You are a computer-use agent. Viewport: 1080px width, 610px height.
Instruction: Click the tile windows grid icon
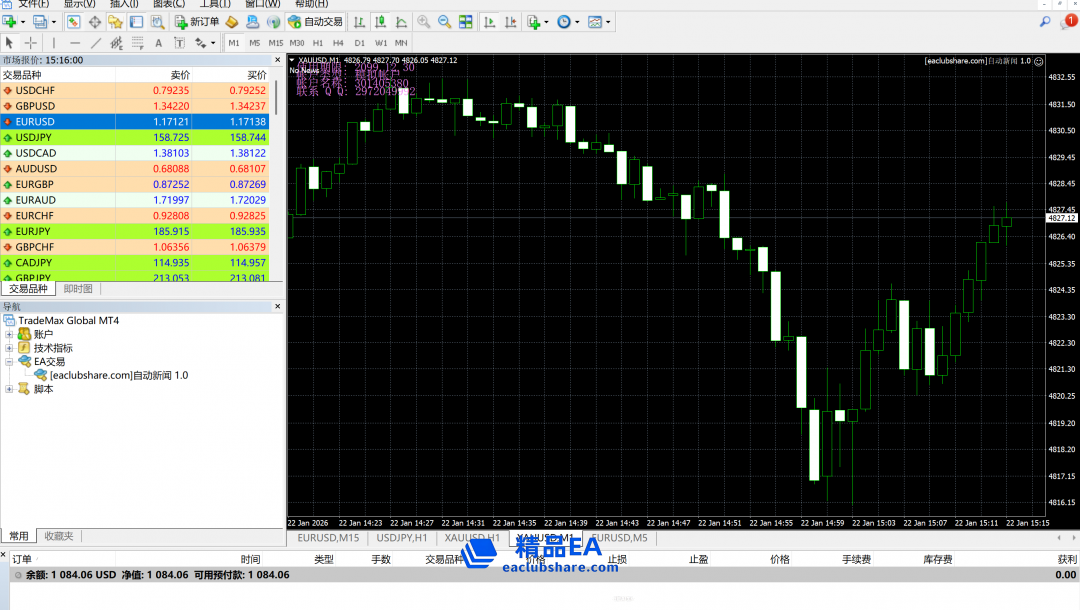466,21
